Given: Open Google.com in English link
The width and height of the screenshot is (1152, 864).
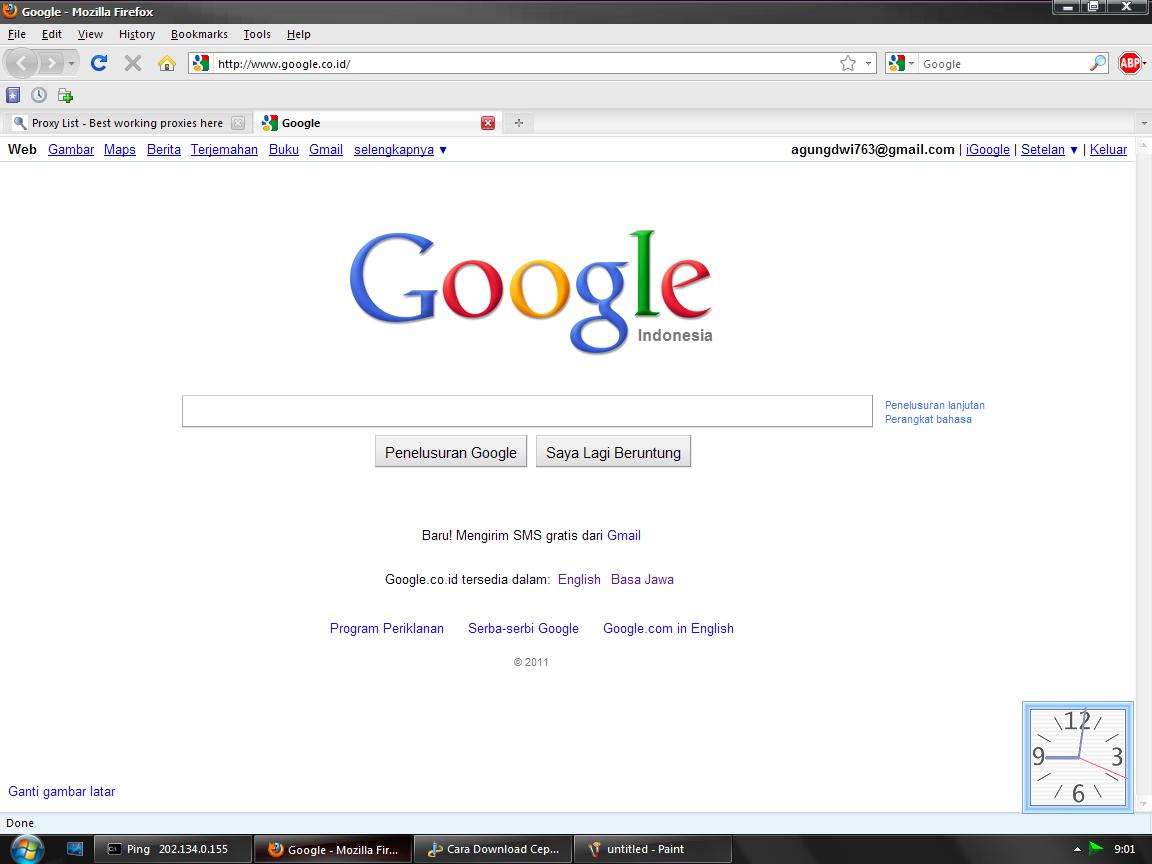Looking at the screenshot, I should 669,628.
